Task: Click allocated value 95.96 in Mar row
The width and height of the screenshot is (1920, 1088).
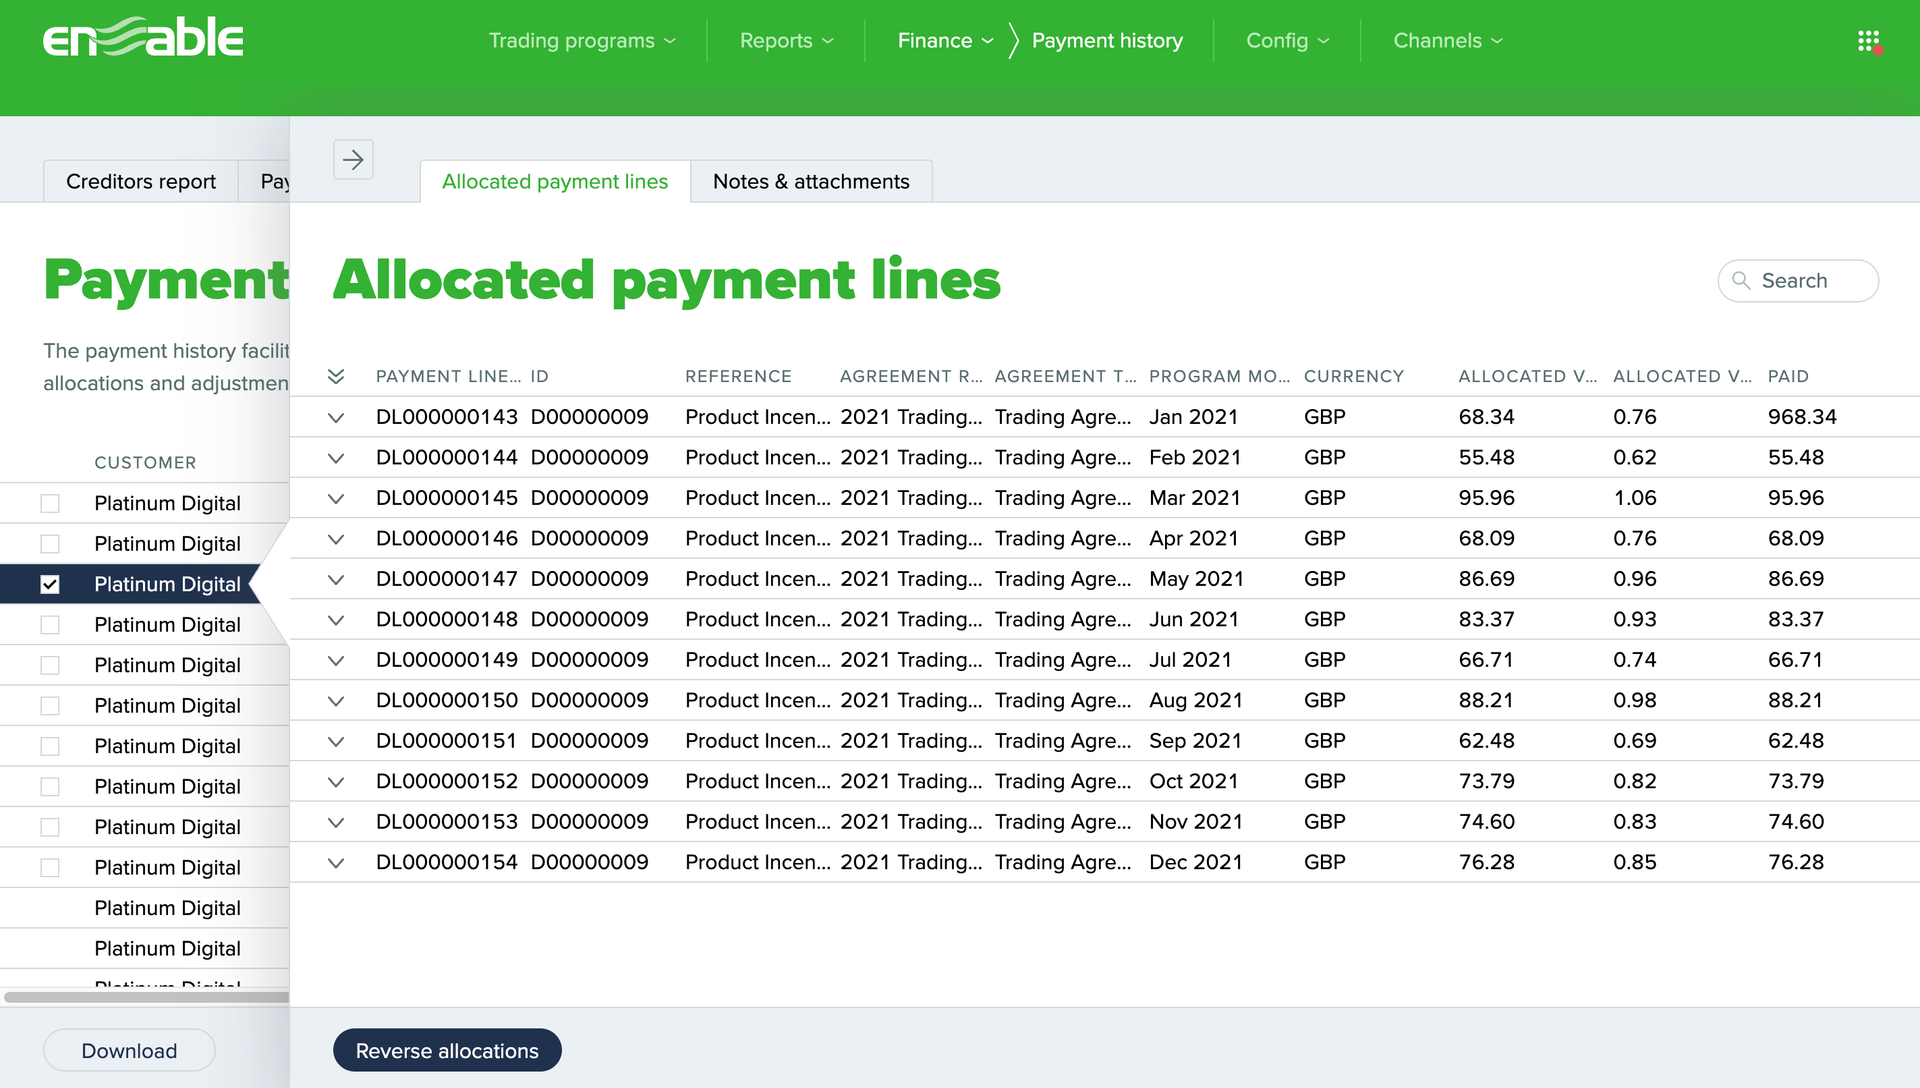Action: (x=1486, y=498)
